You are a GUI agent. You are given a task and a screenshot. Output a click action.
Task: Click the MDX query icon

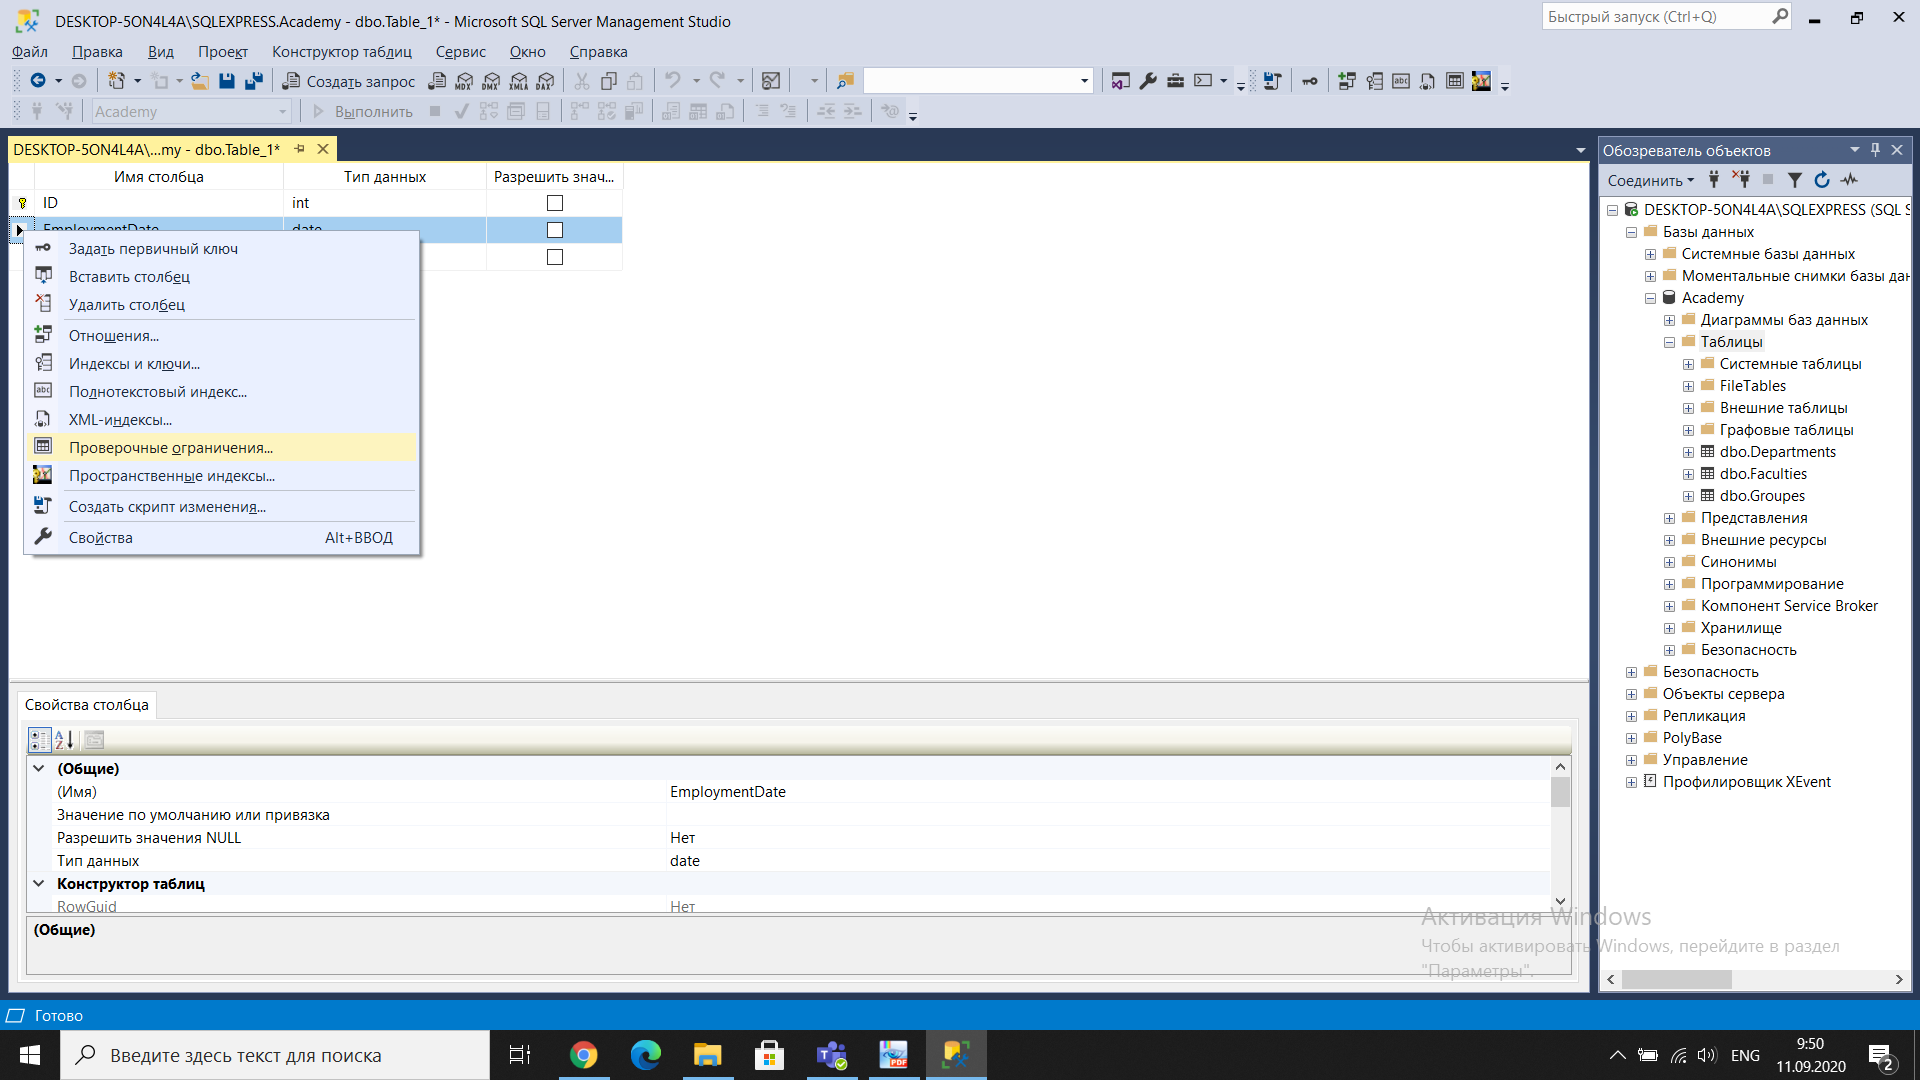coord(464,81)
